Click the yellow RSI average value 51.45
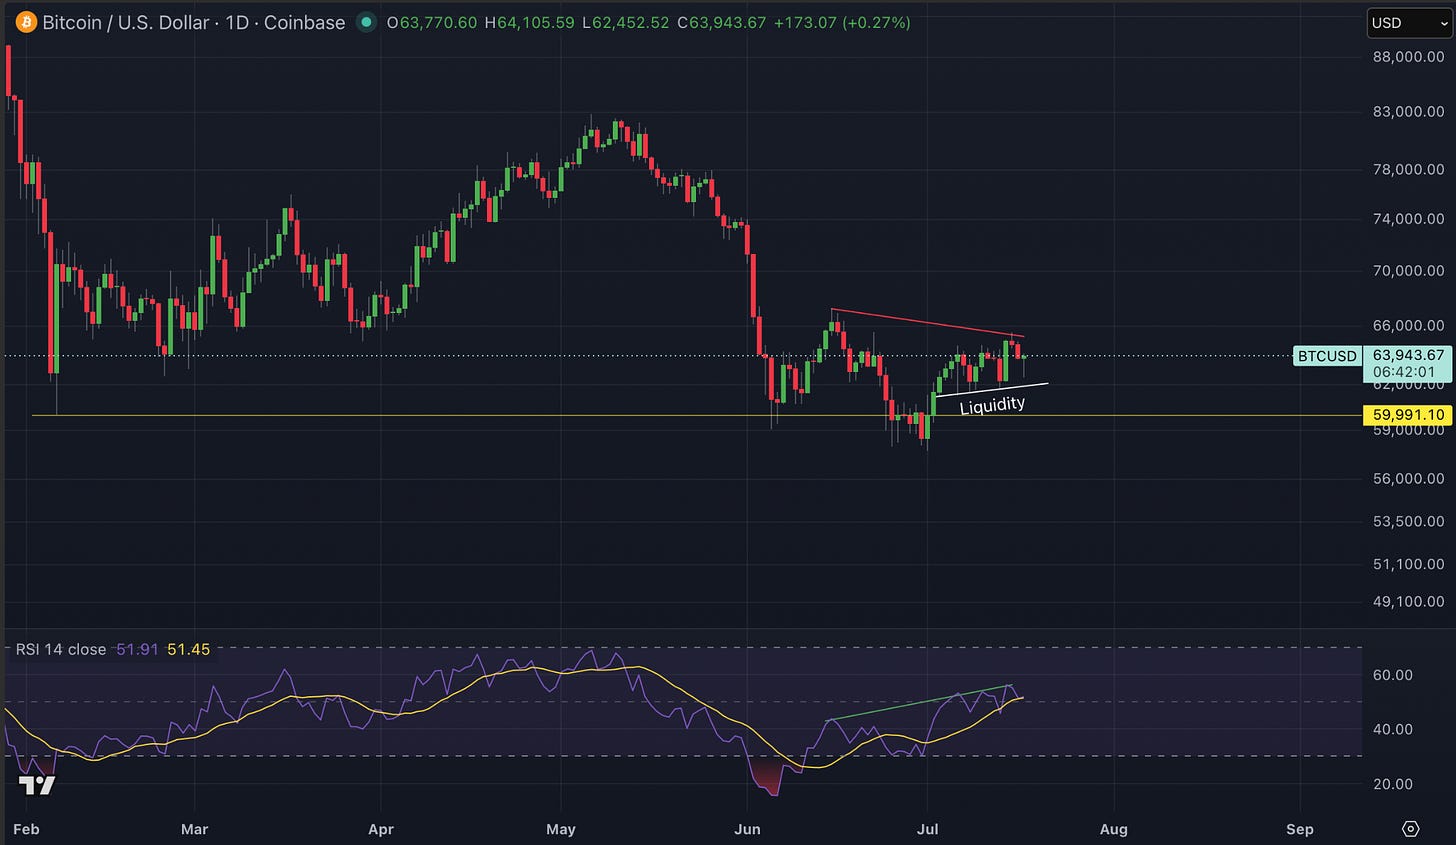The height and width of the screenshot is (845, 1456). pos(188,649)
